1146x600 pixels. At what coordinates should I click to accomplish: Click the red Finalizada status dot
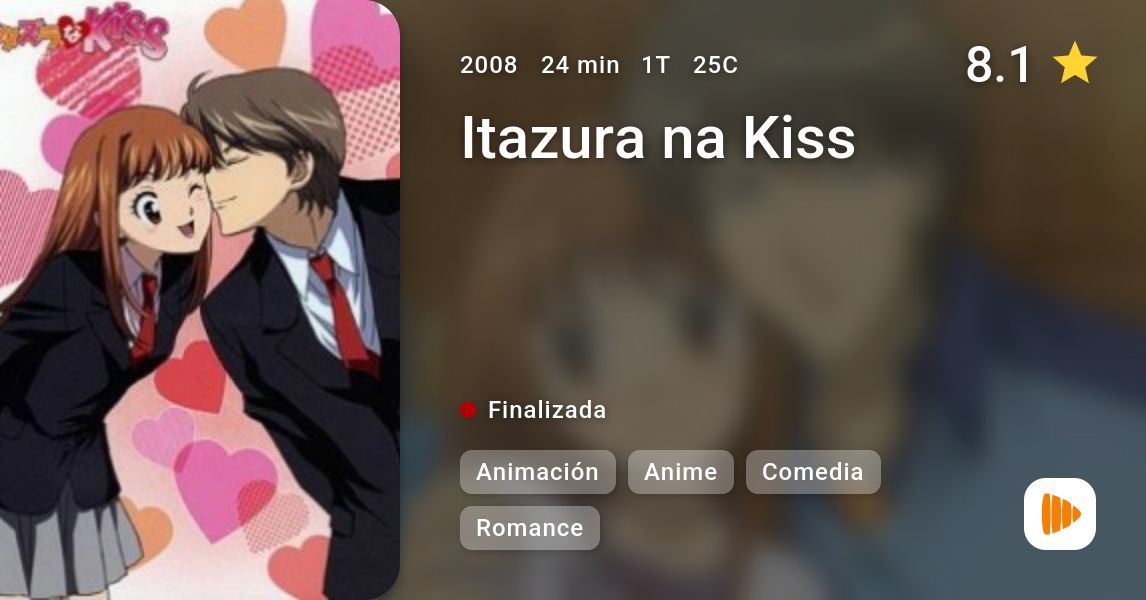tap(468, 410)
